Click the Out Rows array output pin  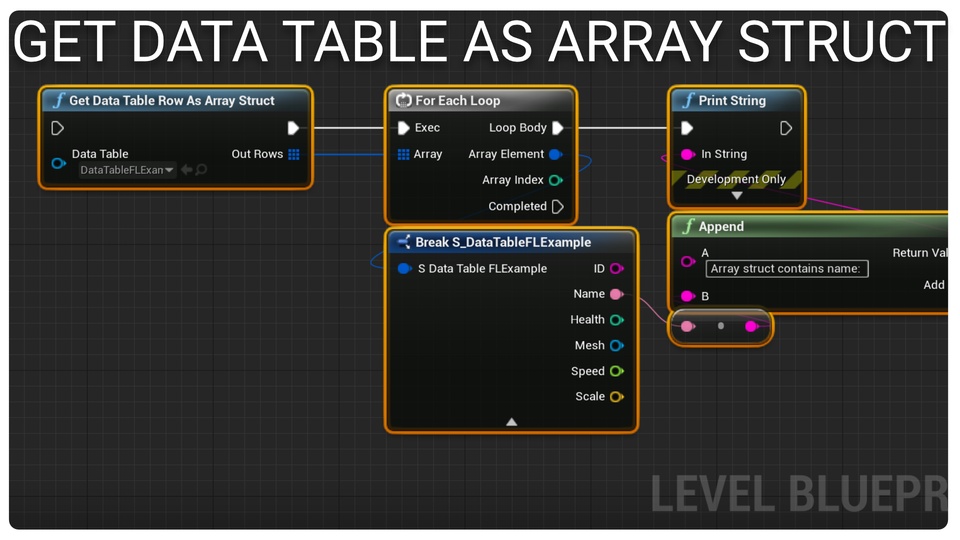click(293, 154)
